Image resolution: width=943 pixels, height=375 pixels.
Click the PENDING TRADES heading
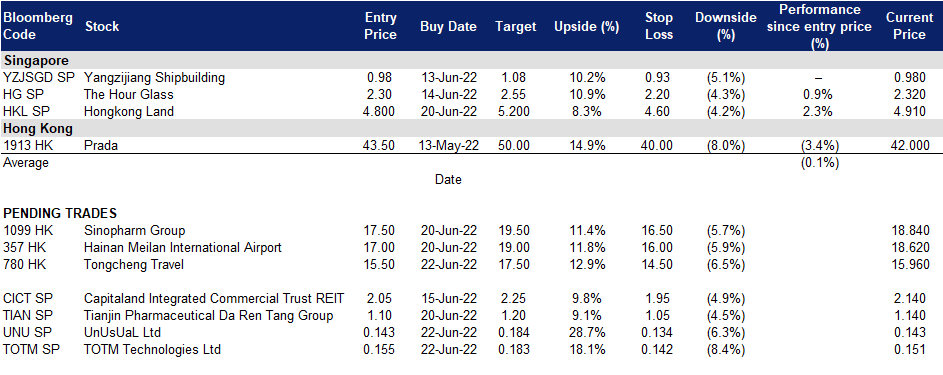(x=60, y=213)
